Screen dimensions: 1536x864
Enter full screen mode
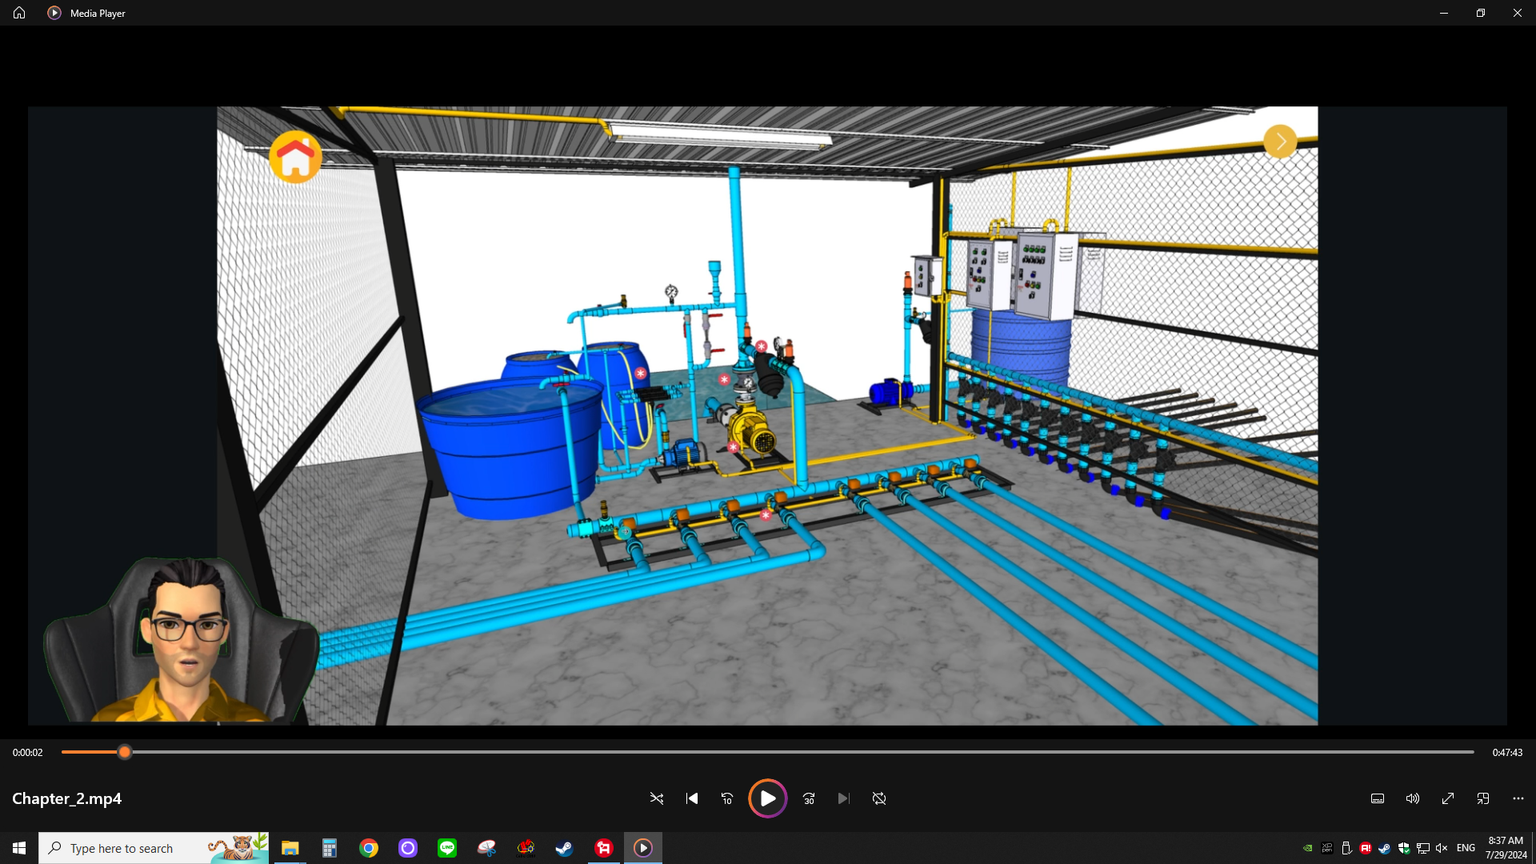click(1448, 798)
